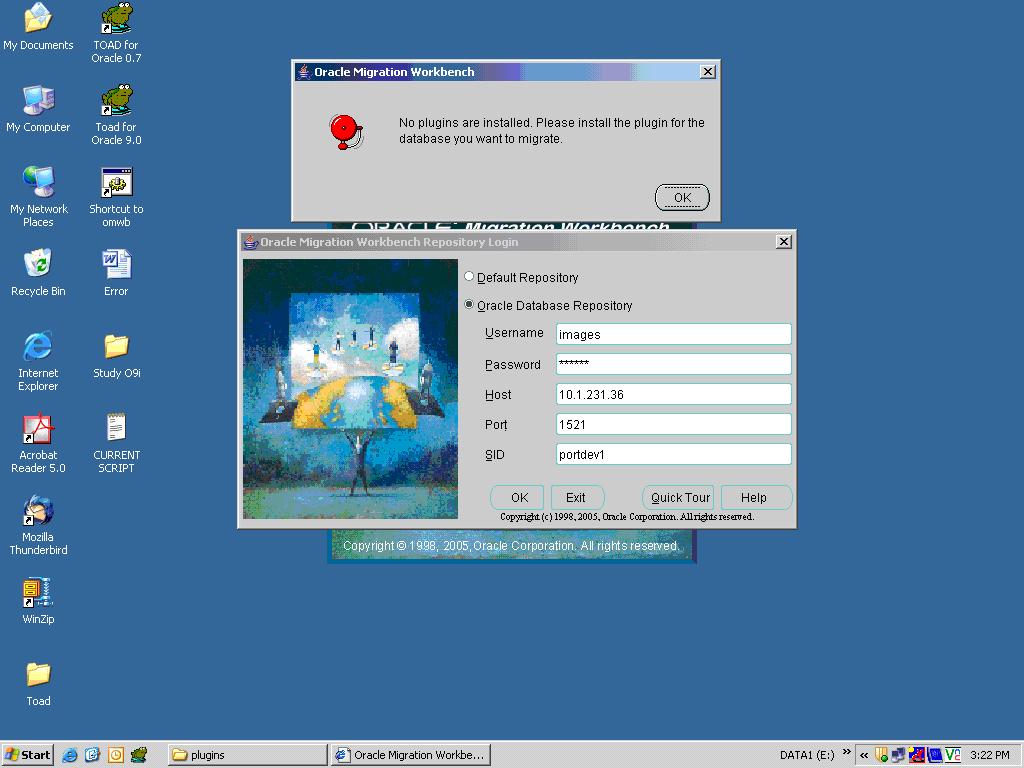Click the Help button in the login dialog
This screenshot has width=1024, height=768.
754,498
